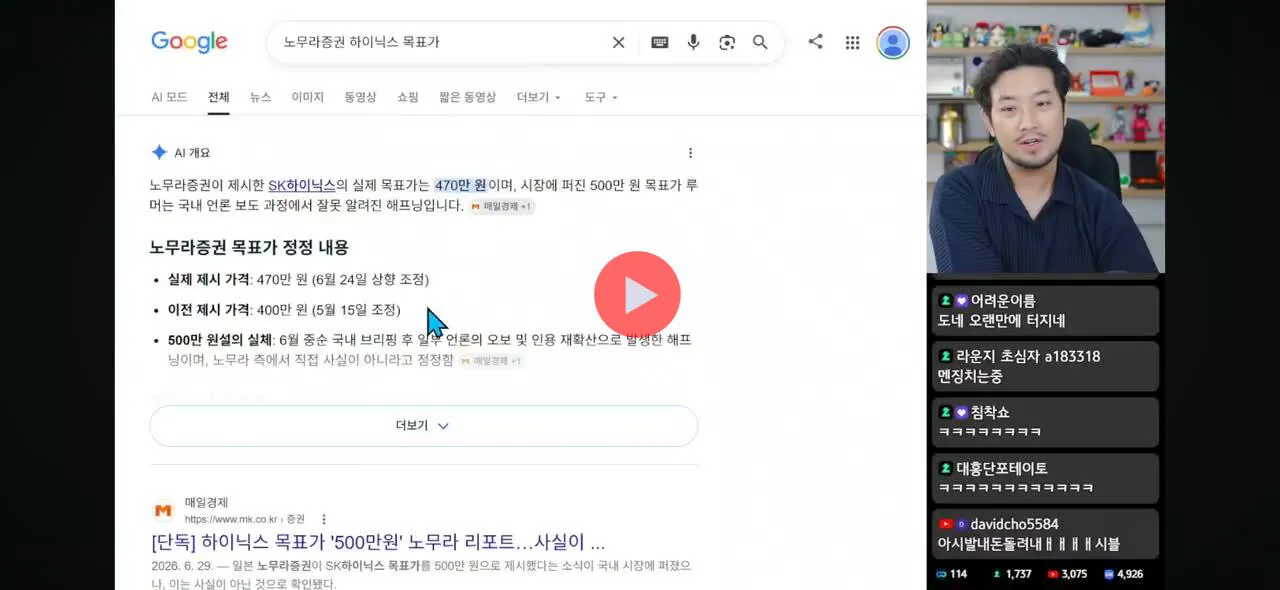
Task: Expand the 더보기 tab dropdown
Action: tap(539, 97)
